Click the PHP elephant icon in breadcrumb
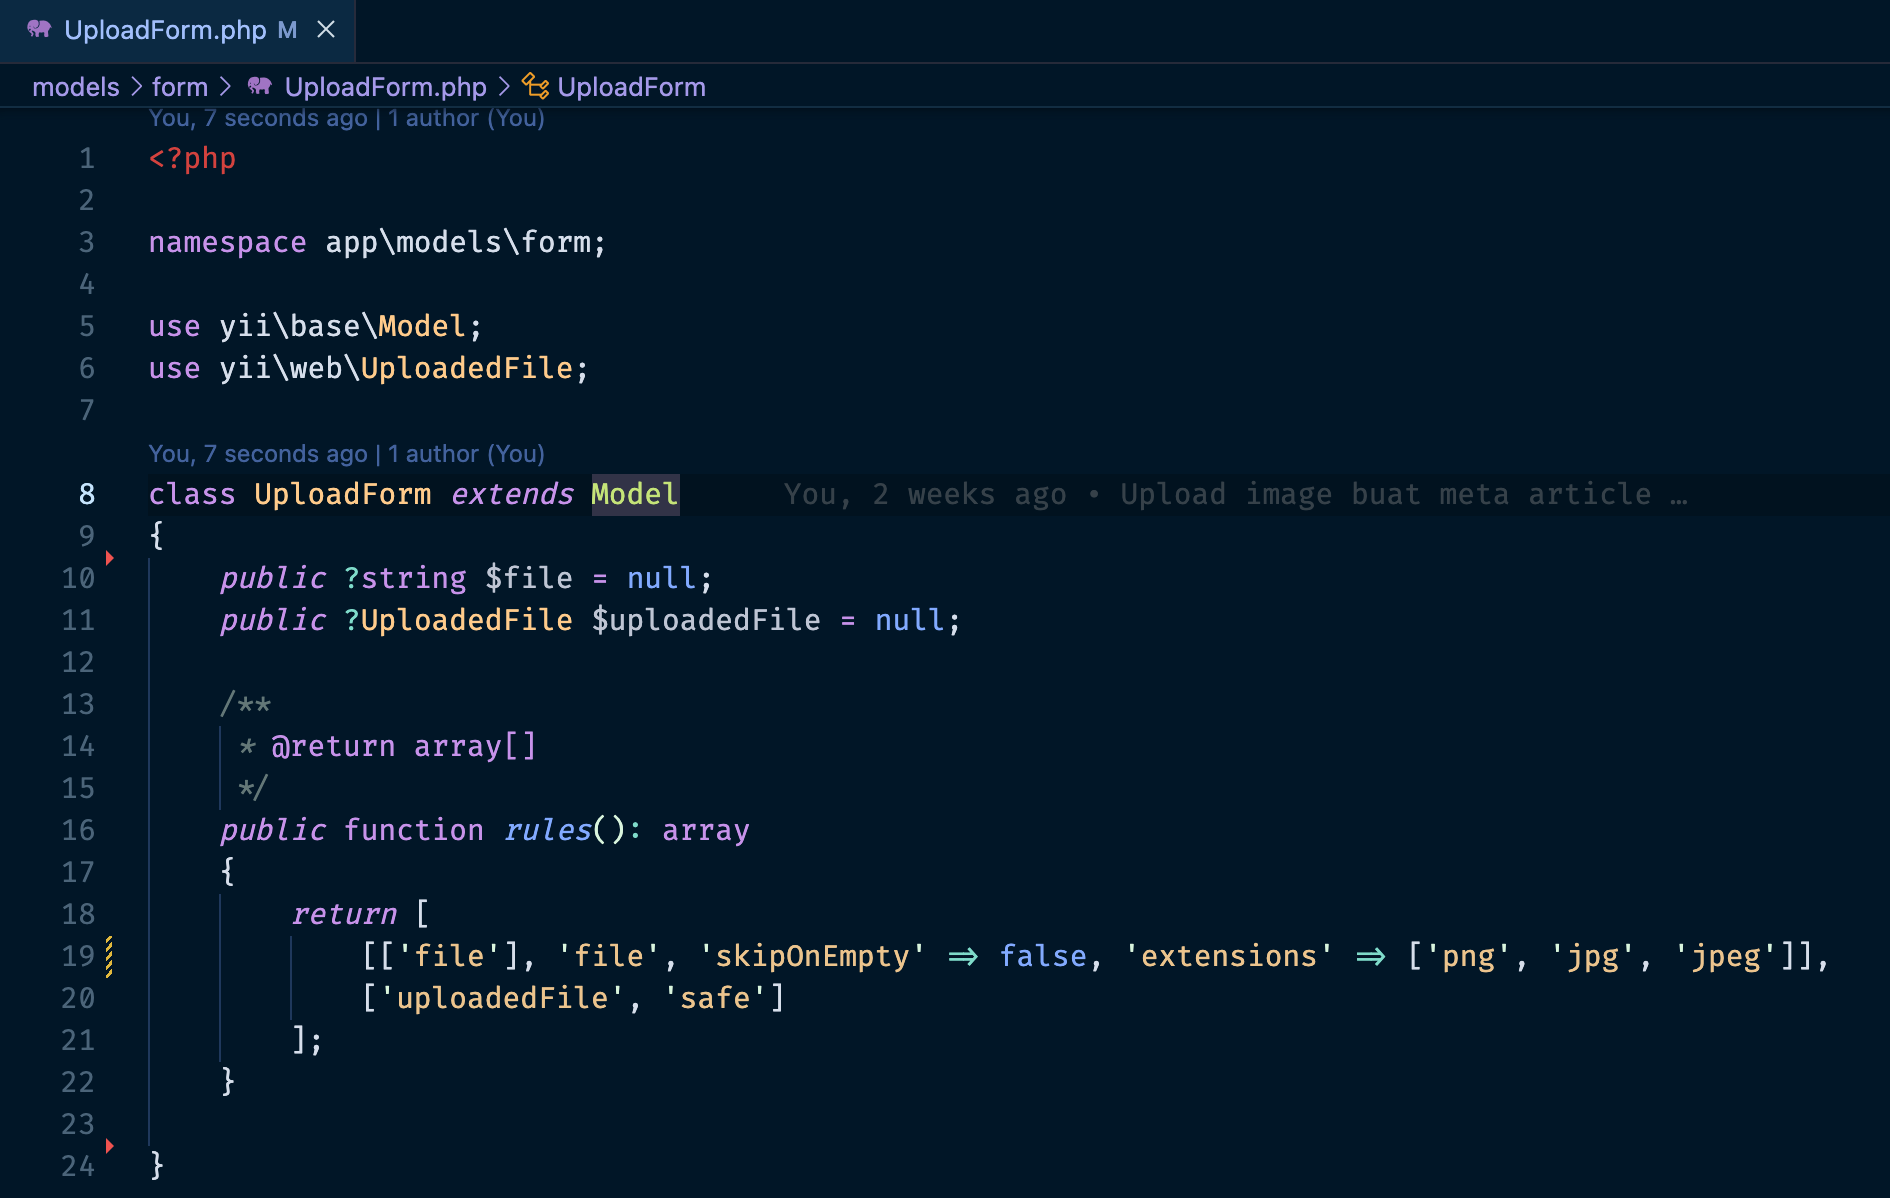 tap(260, 86)
